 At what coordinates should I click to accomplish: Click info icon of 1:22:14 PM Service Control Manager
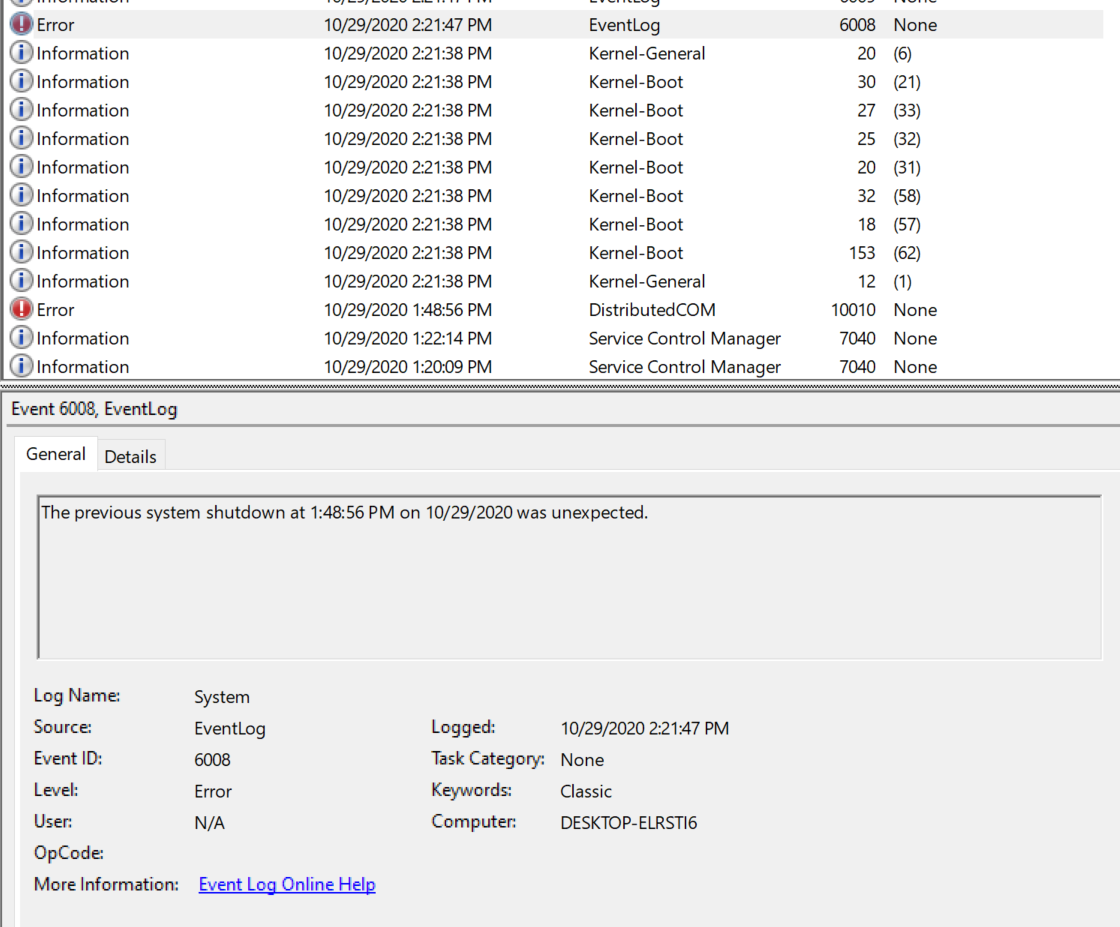21,338
